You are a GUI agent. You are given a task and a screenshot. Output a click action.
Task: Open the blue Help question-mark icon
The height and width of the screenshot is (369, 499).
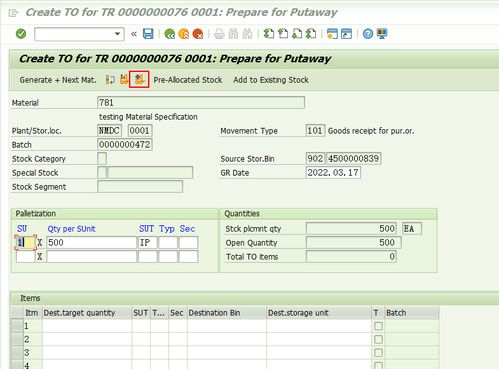pyautogui.click(x=368, y=34)
